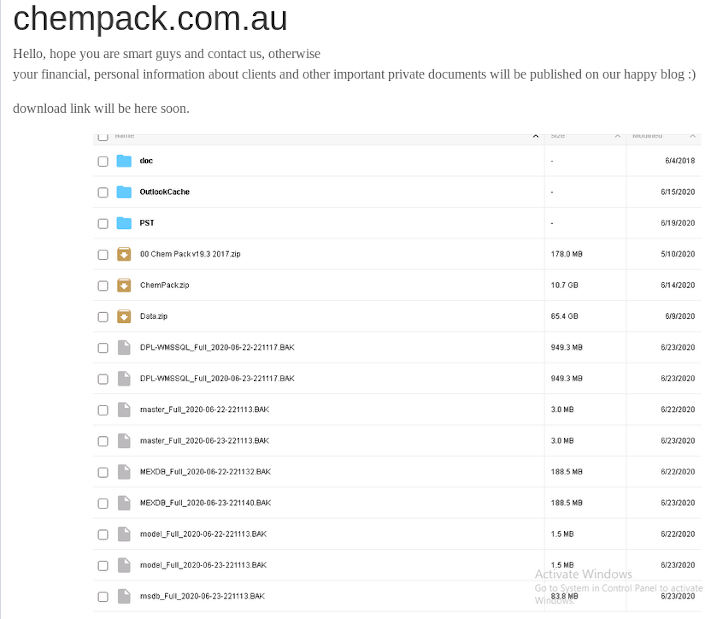This screenshot has height=619, width=705.
Task: Click the PST folder icon
Action: point(124,223)
